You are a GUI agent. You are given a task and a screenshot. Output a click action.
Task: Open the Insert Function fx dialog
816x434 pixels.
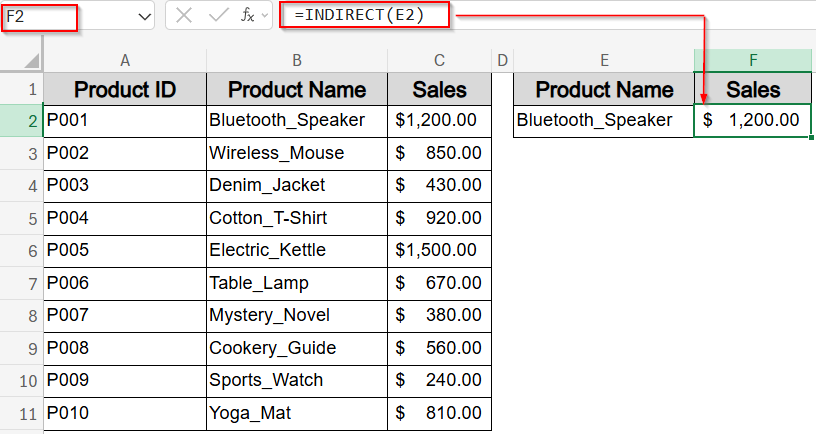coord(247,15)
